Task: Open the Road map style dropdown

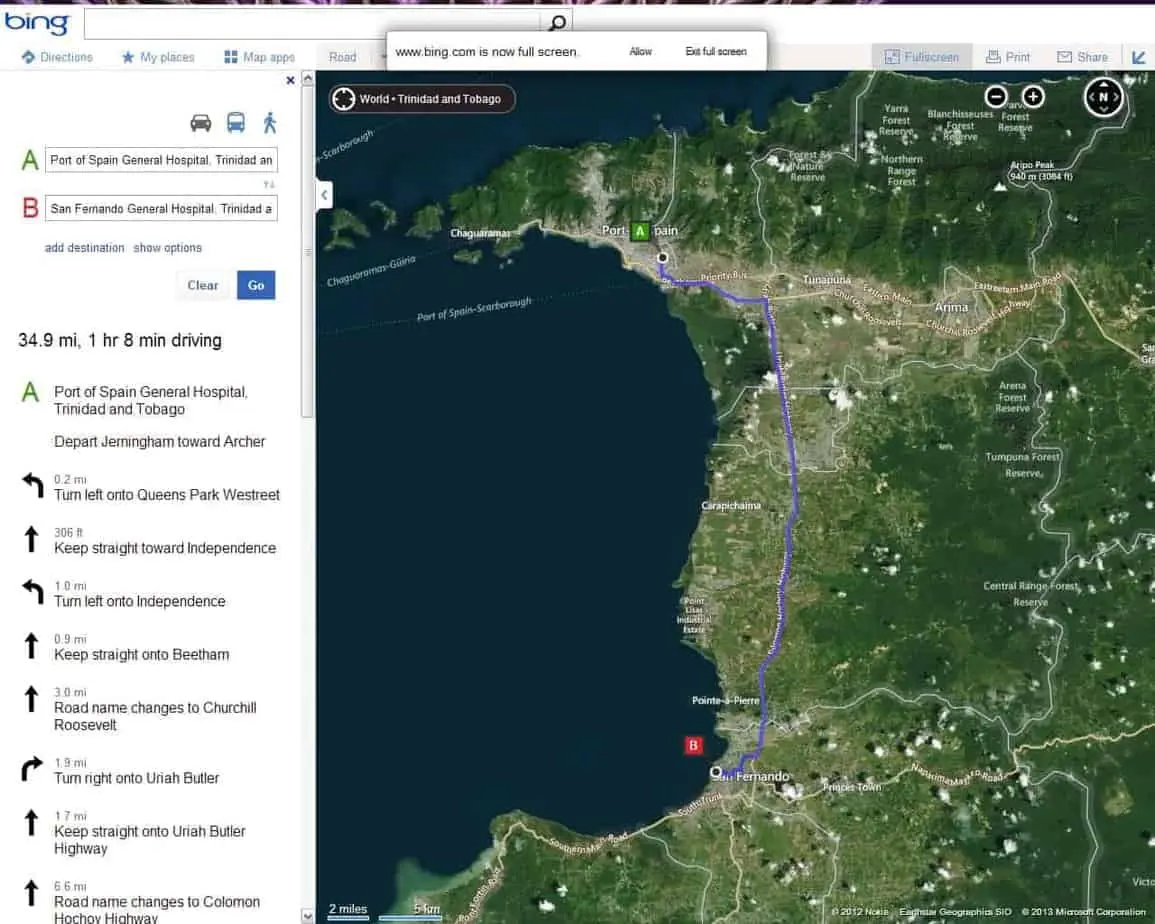Action: tap(343, 57)
